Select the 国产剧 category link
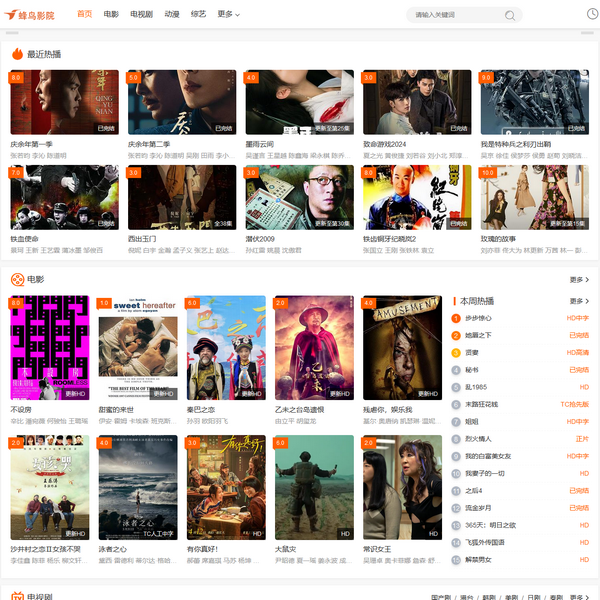The width and height of the screenshot is (600, 600). click(x=440, y=596)
